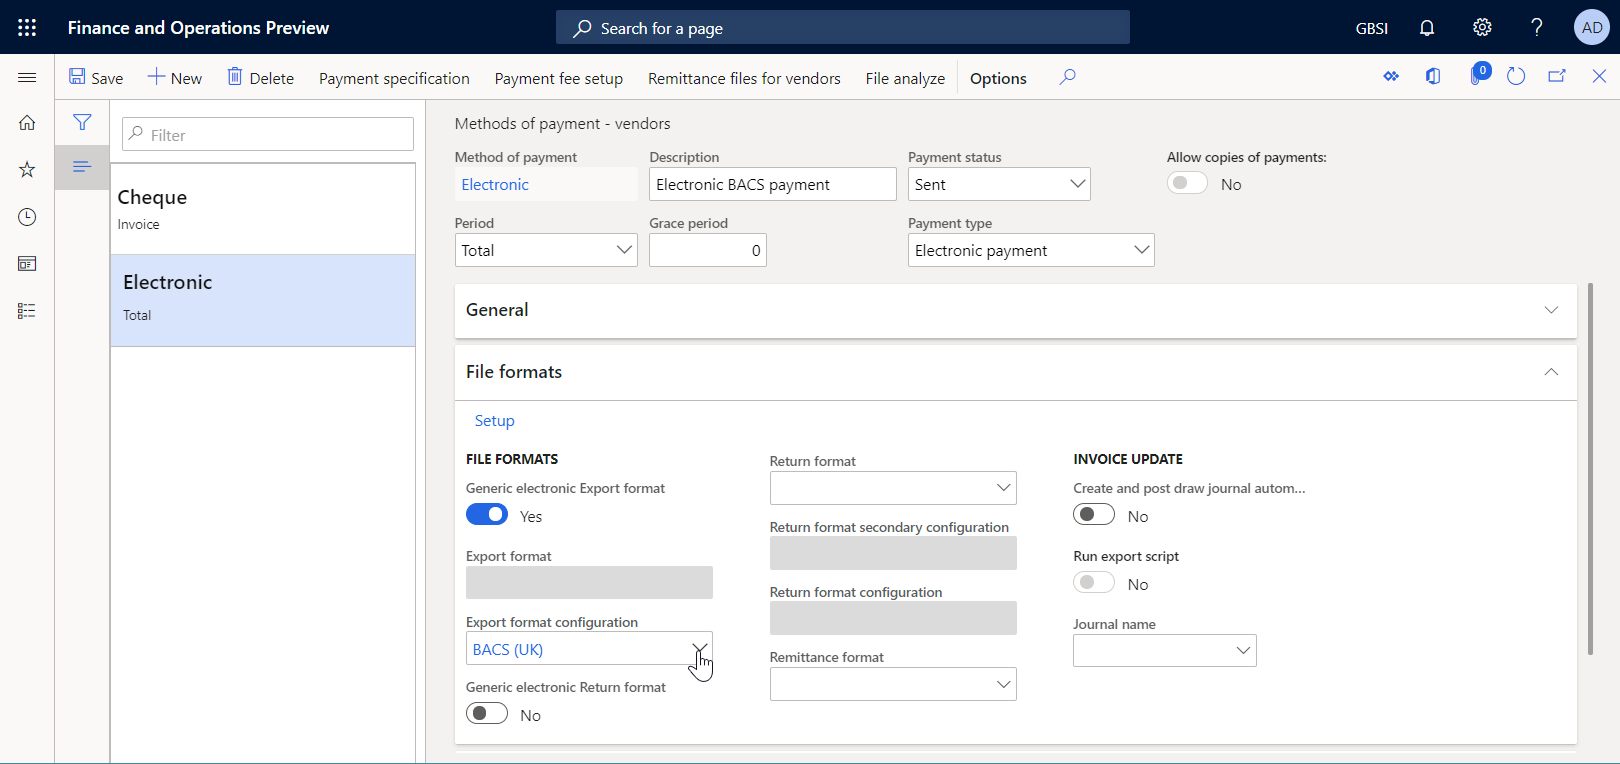Click the action pane search magnifier
This screenshot has width=1620, height=764.
click(x=1068, y=77)
